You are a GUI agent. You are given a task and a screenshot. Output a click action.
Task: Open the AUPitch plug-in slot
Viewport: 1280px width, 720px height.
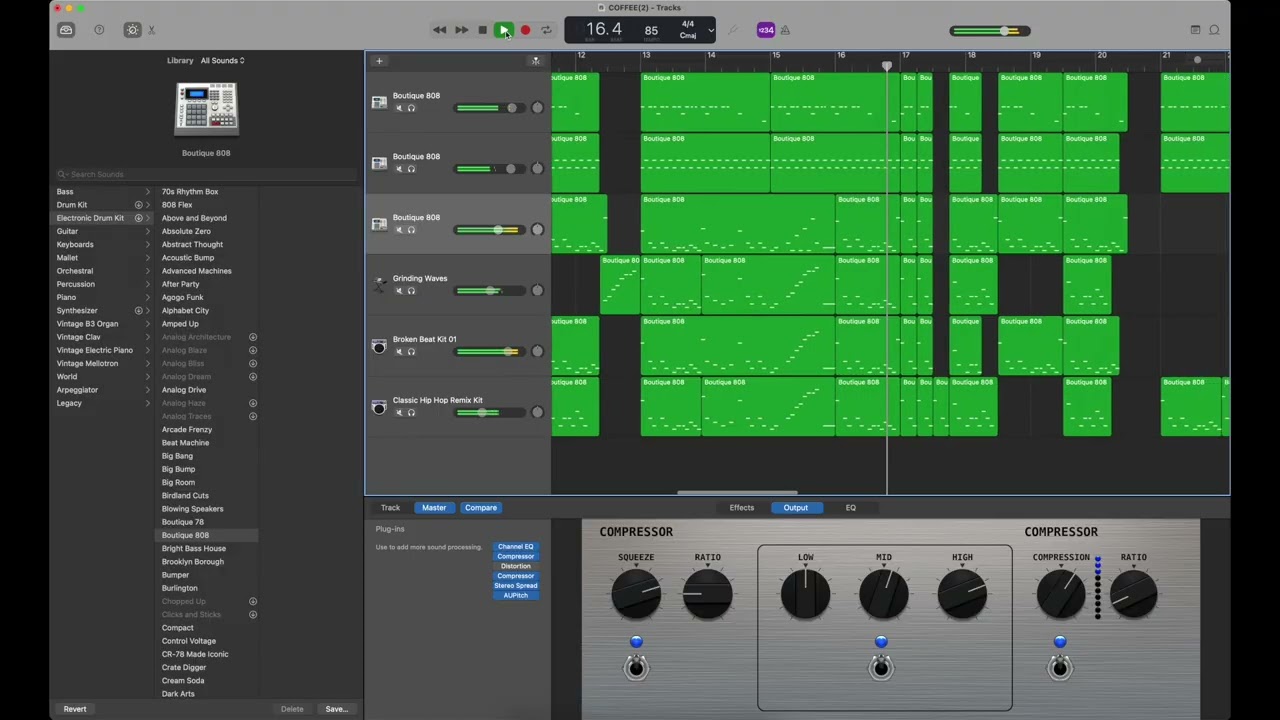[x=516, y=595]
